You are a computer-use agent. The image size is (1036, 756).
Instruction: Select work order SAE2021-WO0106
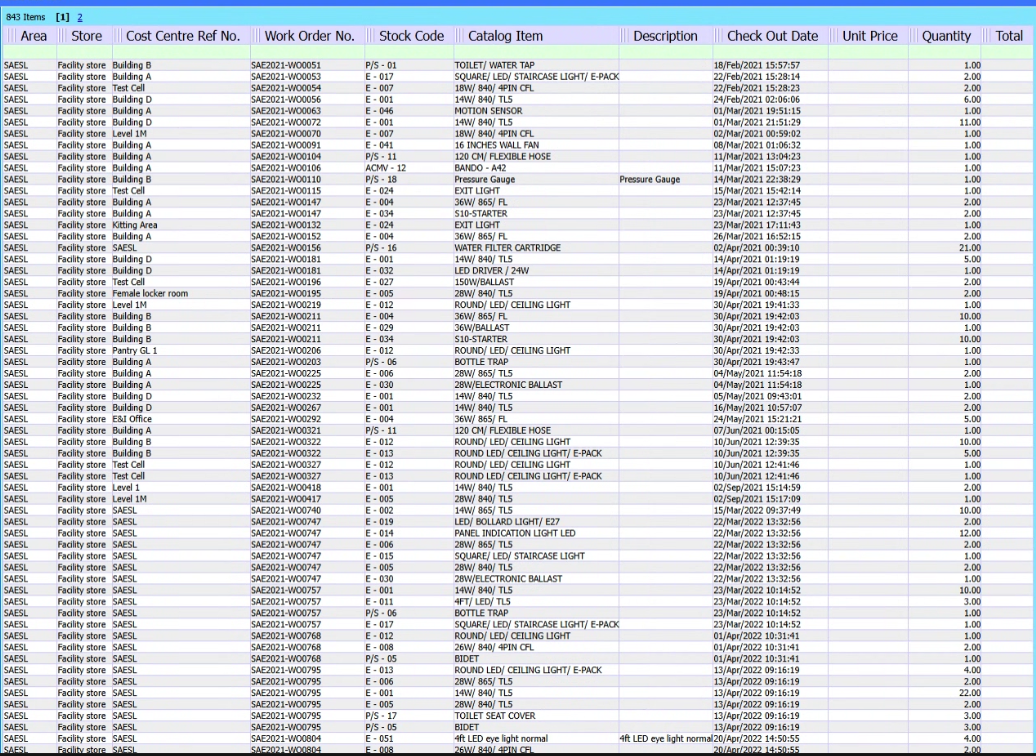click(286, 168)
